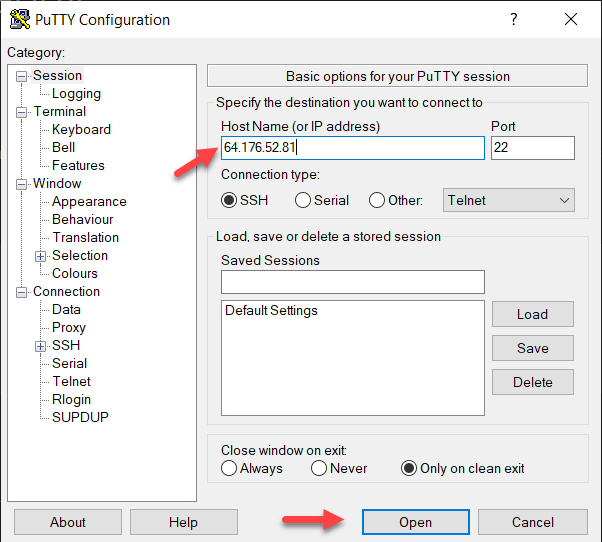Expand the SSH category node
602x542 pixels.
tap(41, 346)
